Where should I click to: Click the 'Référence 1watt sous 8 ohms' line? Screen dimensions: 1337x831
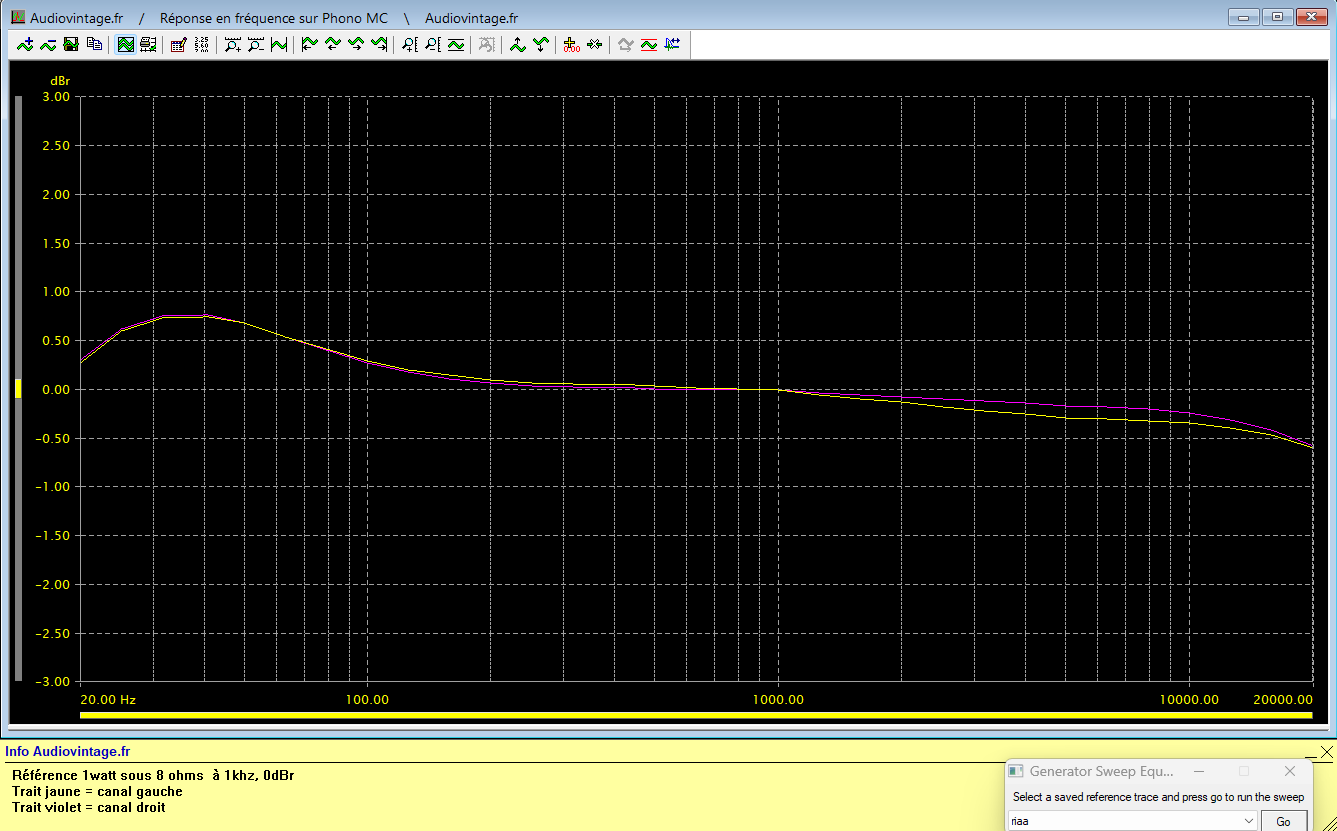point(153,775)
